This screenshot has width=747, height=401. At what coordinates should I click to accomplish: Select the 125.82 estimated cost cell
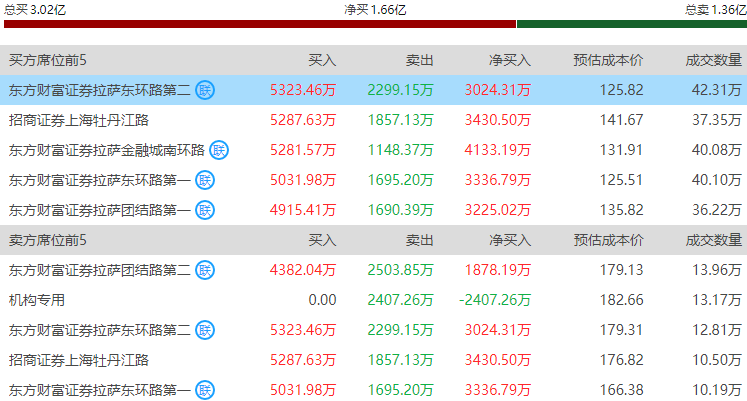[622, 90]
